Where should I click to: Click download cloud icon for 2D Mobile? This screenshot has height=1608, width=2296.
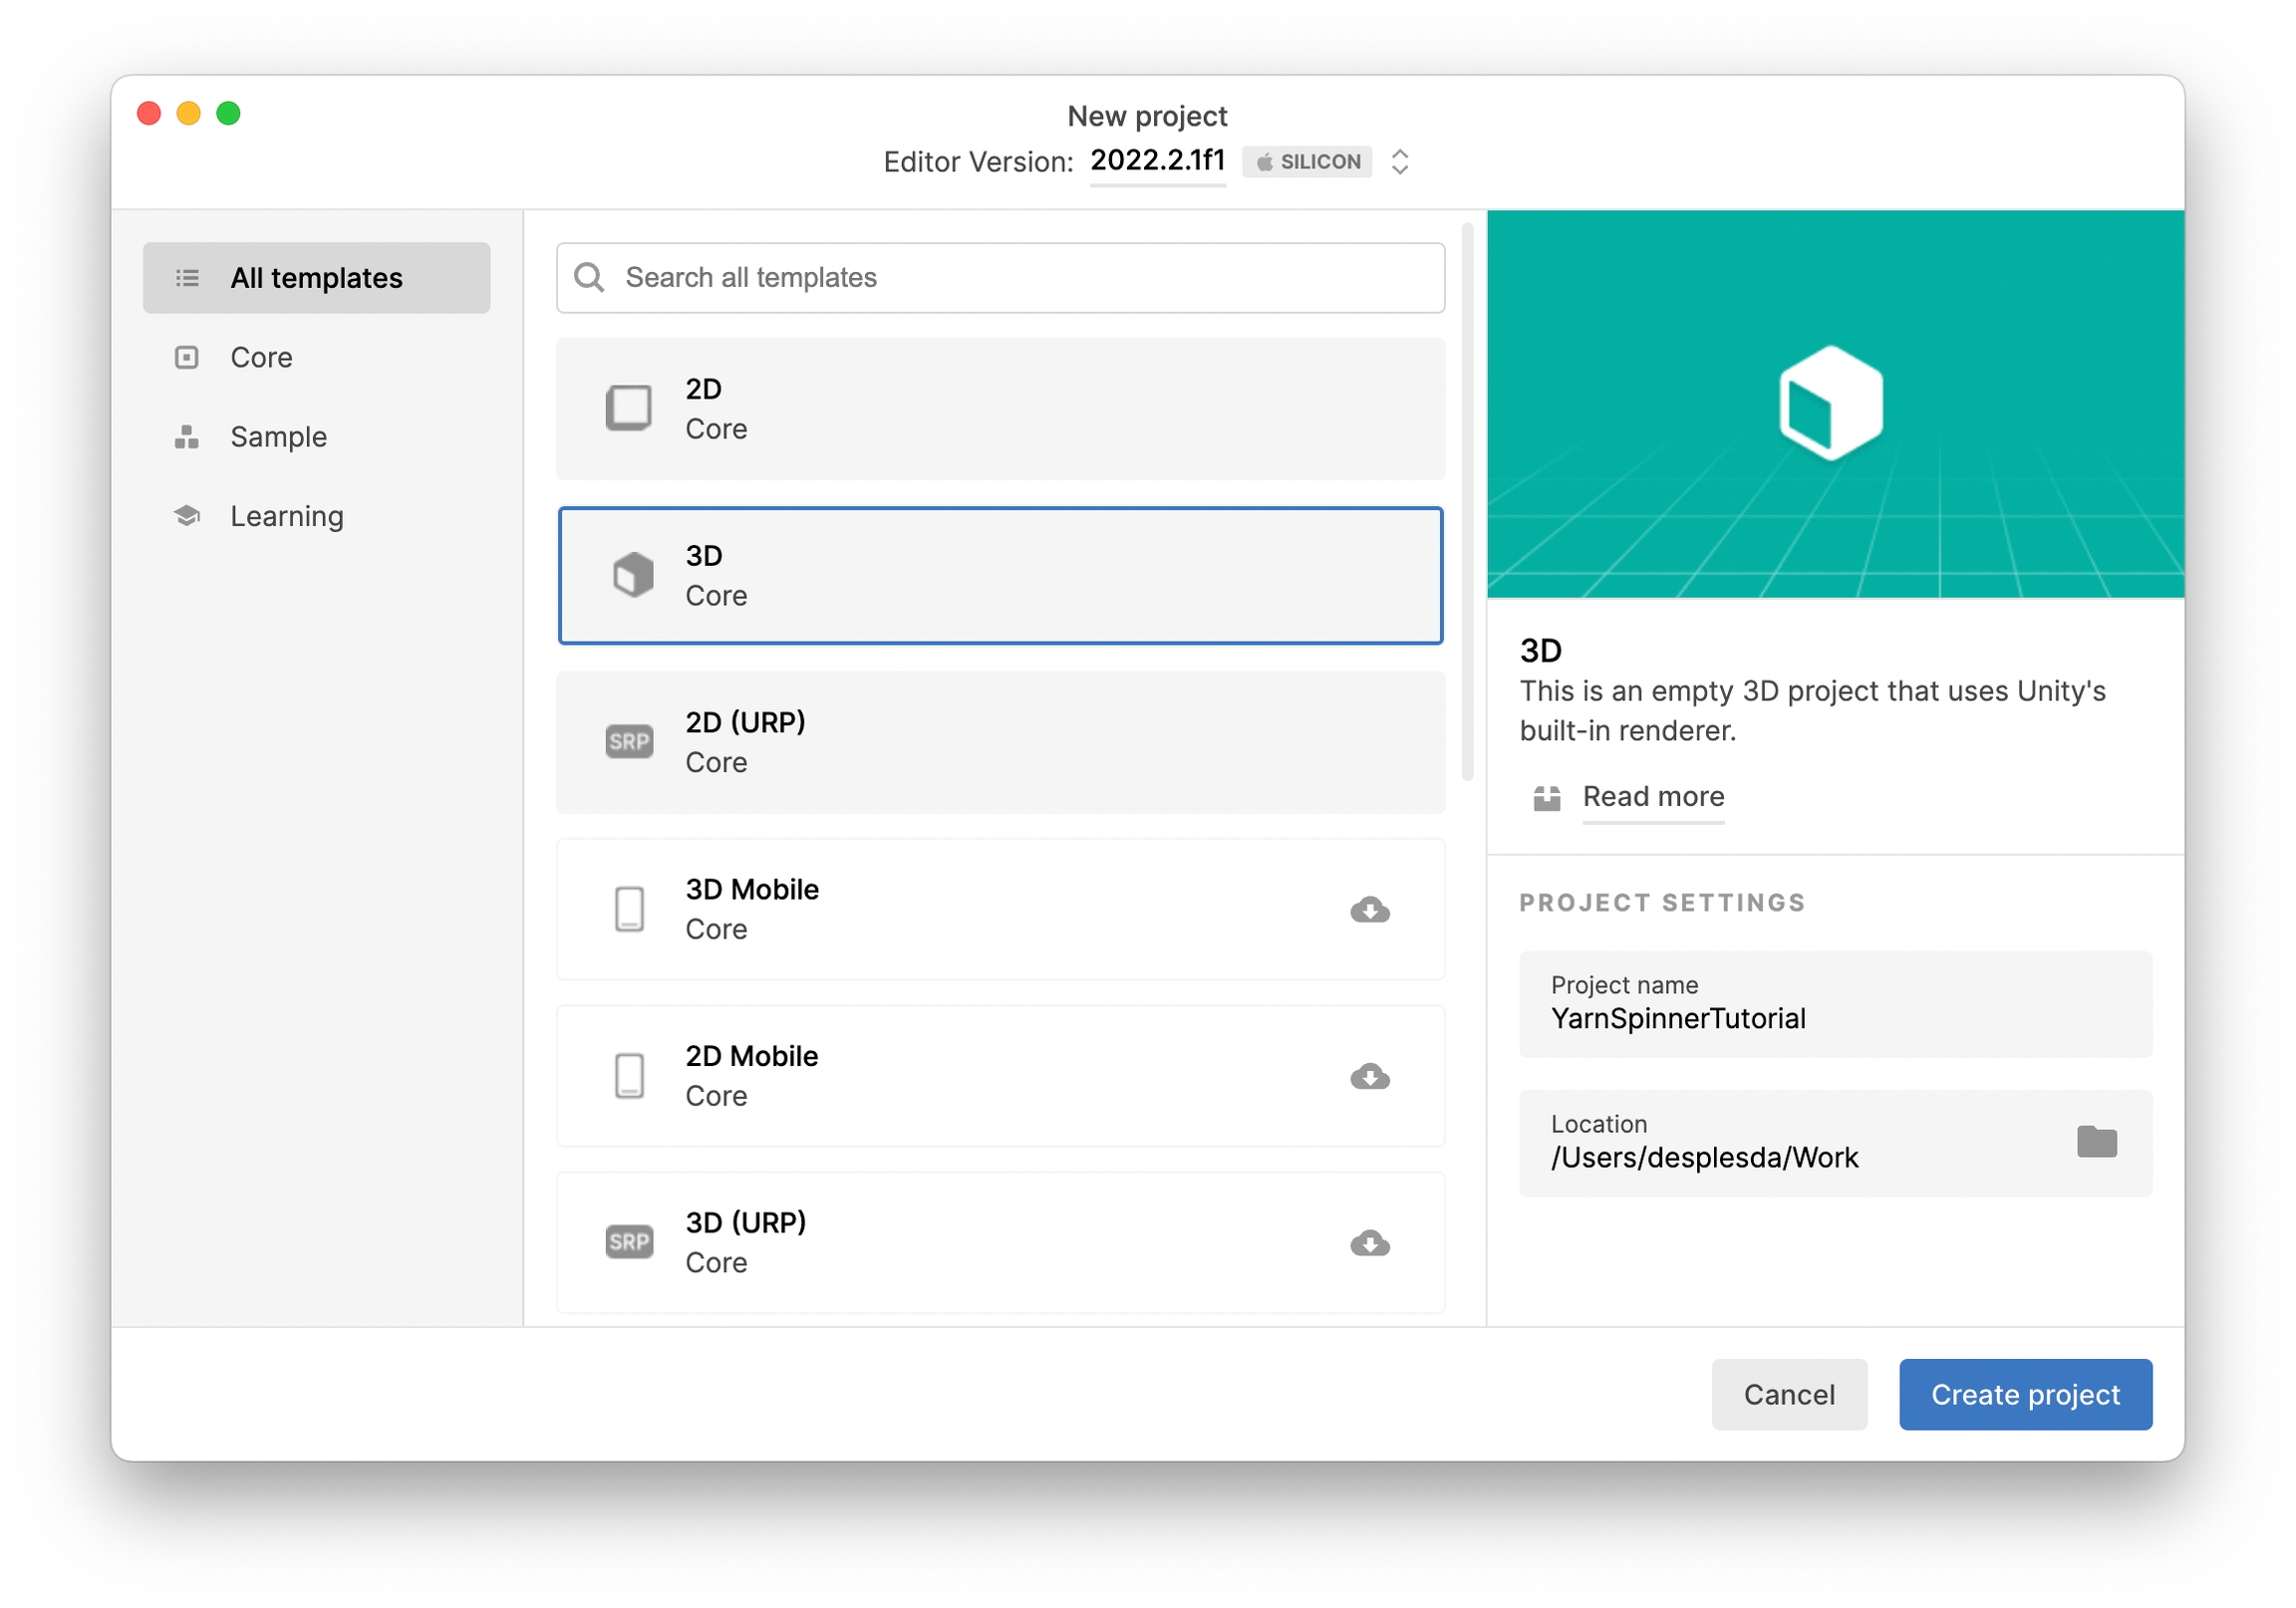[x=1369, y=1076]
